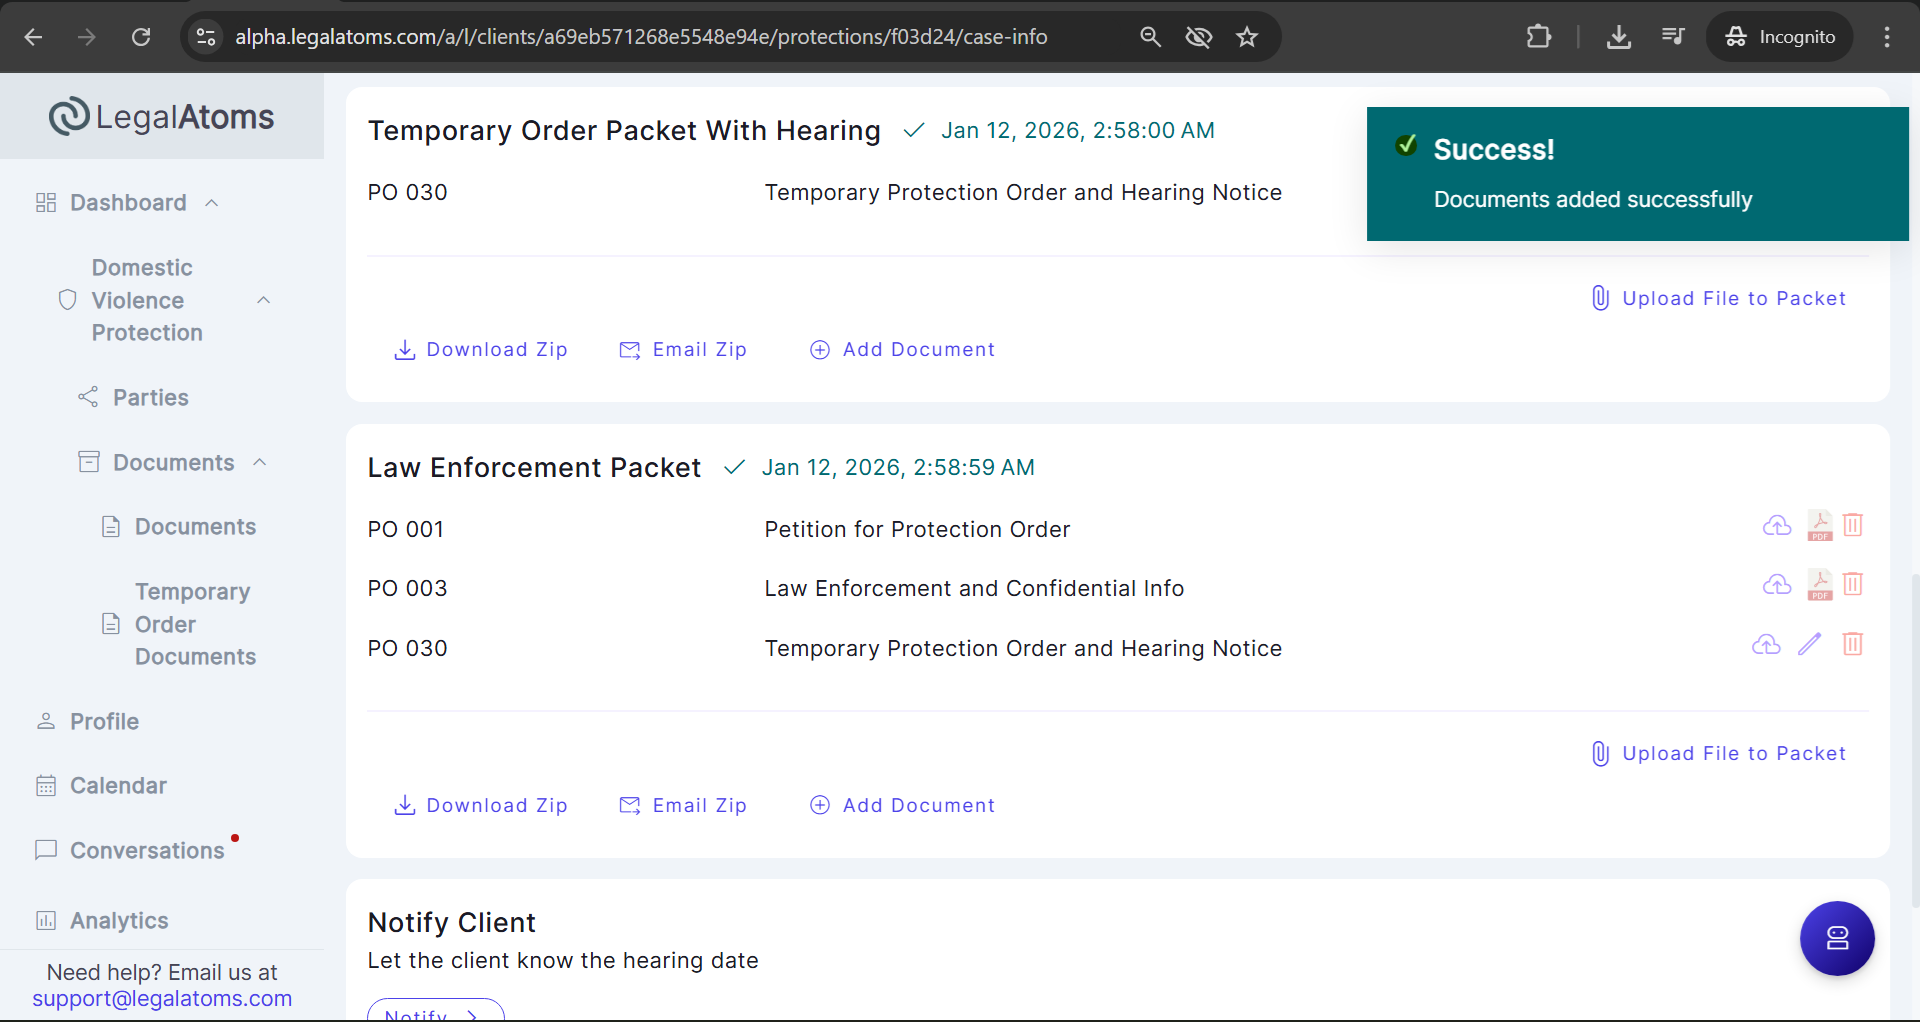The height and width of the screenshot is (1022, 1920).
Task: Delete the Petition for Protection Order document
Action: [x=1852, y=525]
